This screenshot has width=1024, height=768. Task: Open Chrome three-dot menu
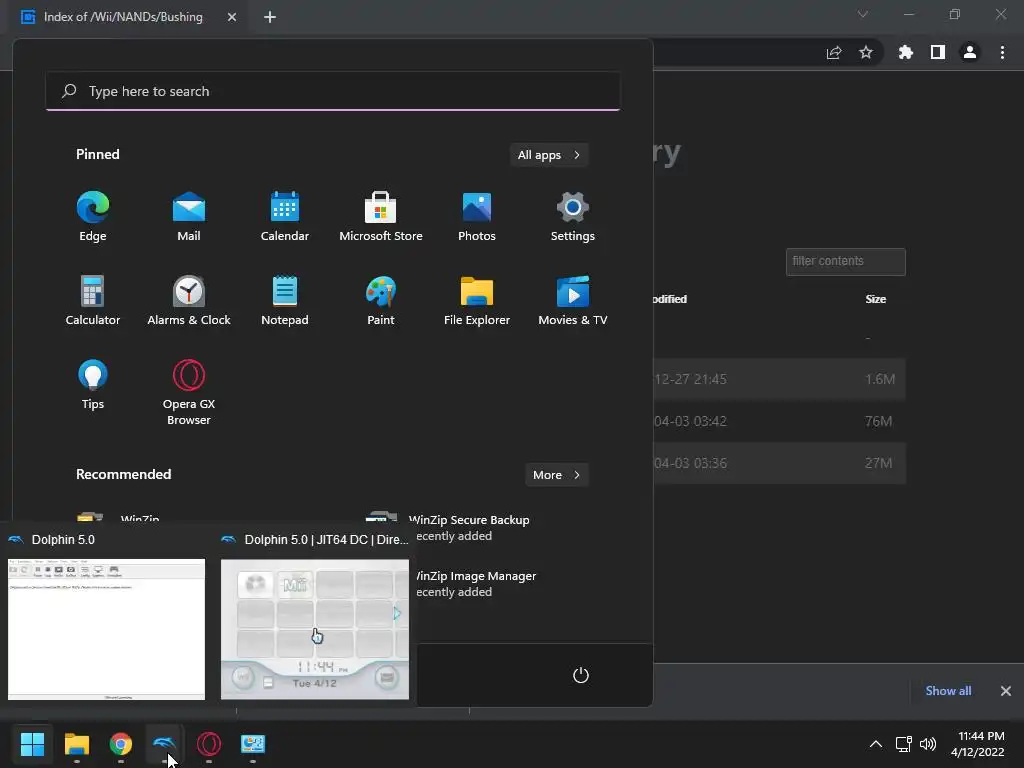[1002, 52]
